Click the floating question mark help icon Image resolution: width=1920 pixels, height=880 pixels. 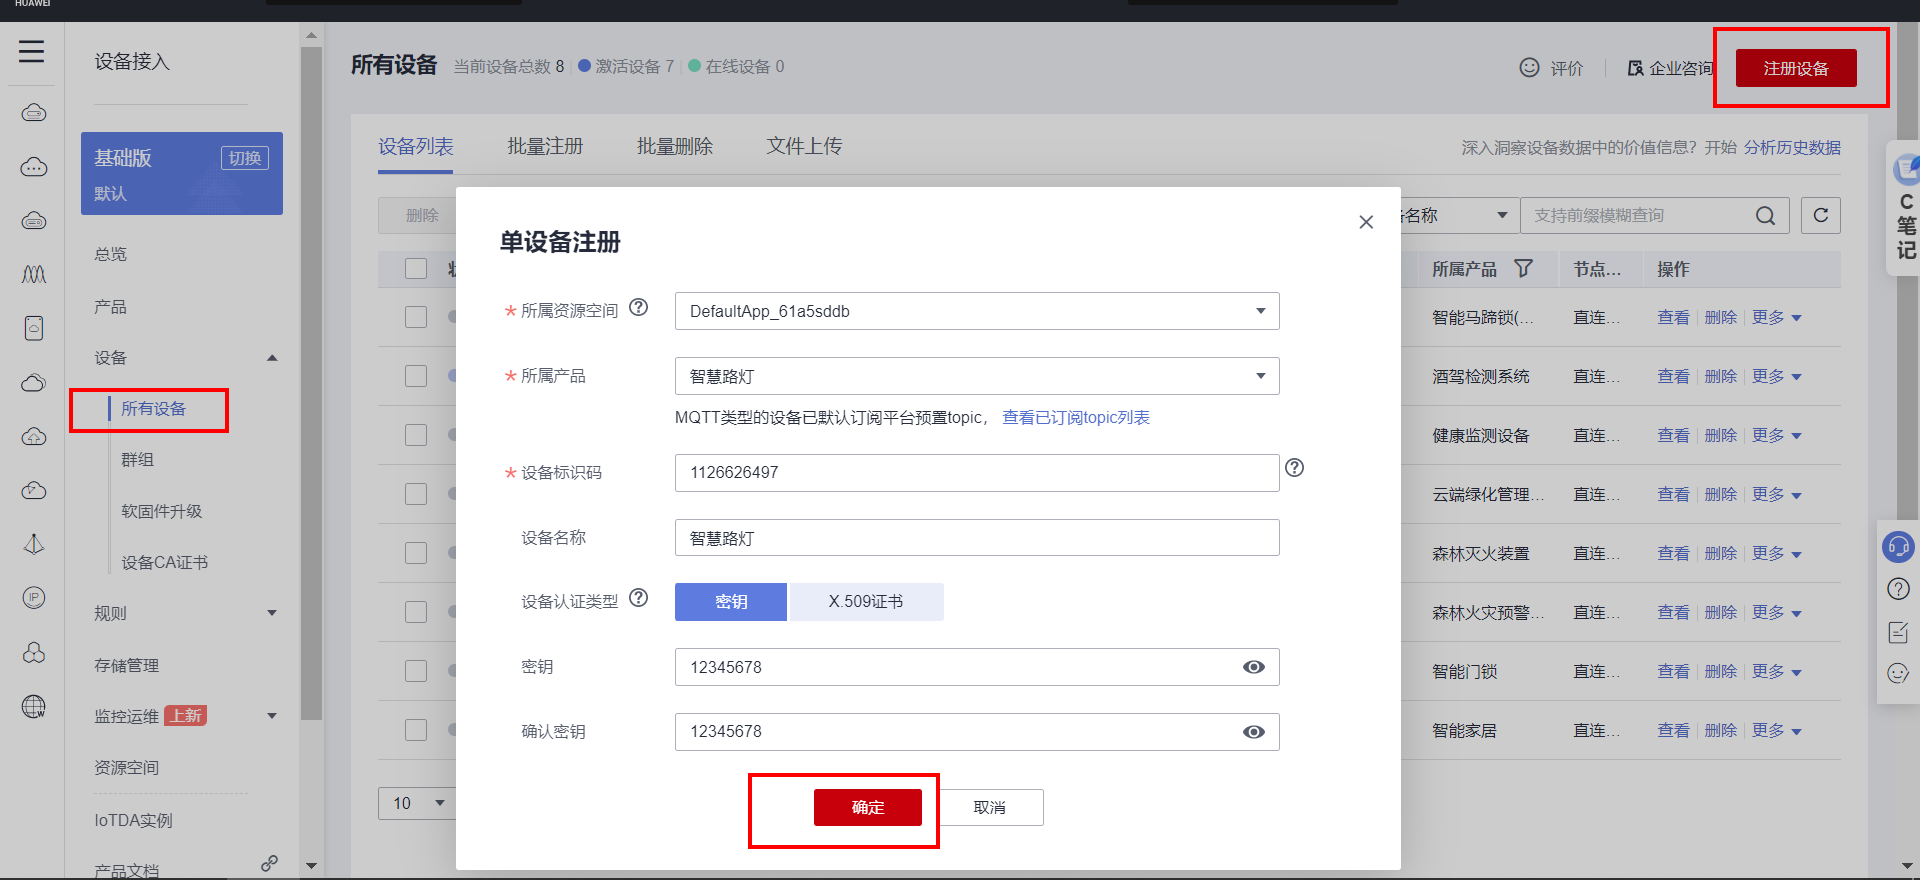pyautogui.click(x=1898, y=589)
